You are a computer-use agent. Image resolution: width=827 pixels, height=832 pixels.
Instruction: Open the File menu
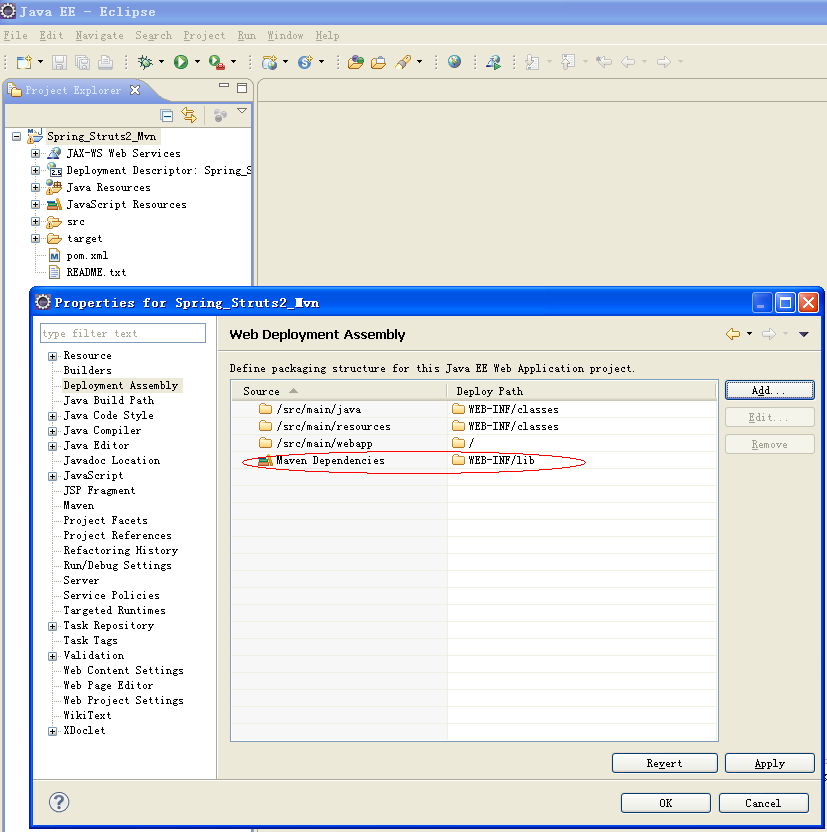[15, 36]
